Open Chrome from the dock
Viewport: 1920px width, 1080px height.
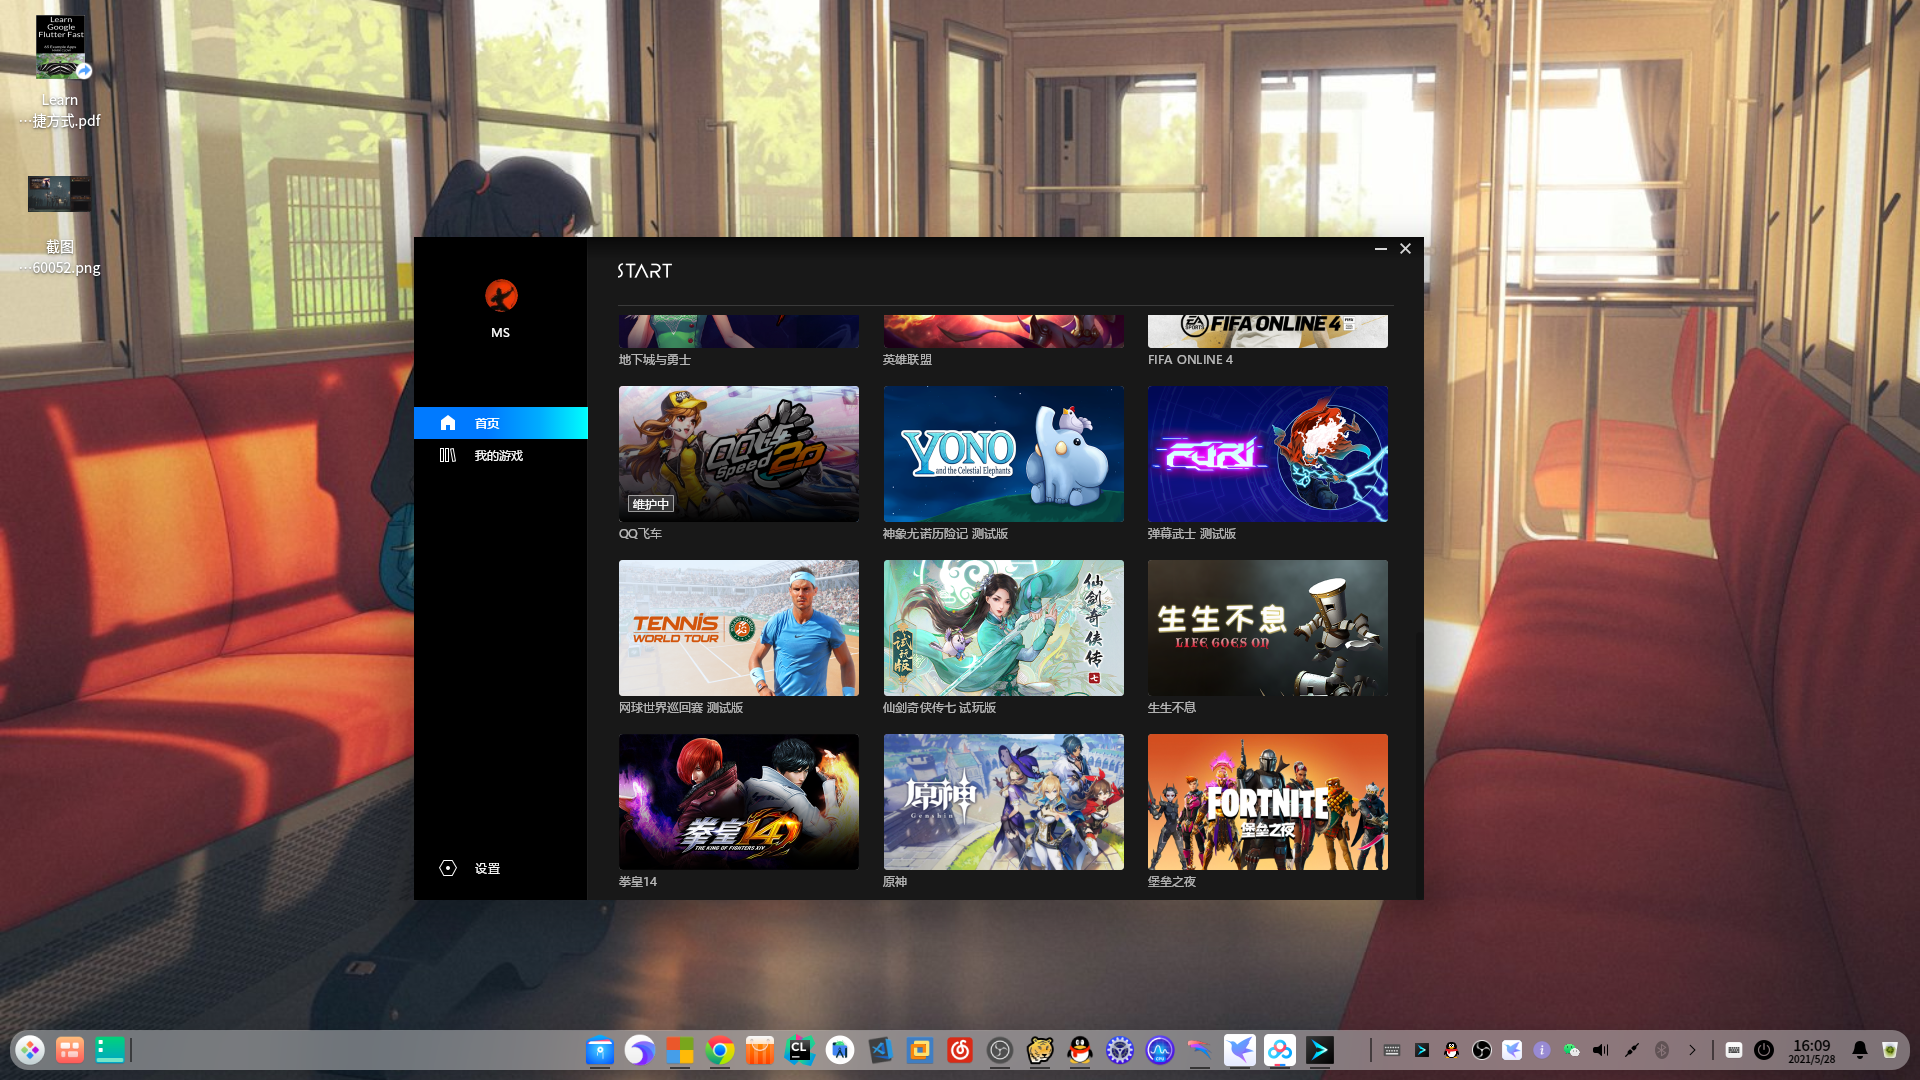[720, 1050]
